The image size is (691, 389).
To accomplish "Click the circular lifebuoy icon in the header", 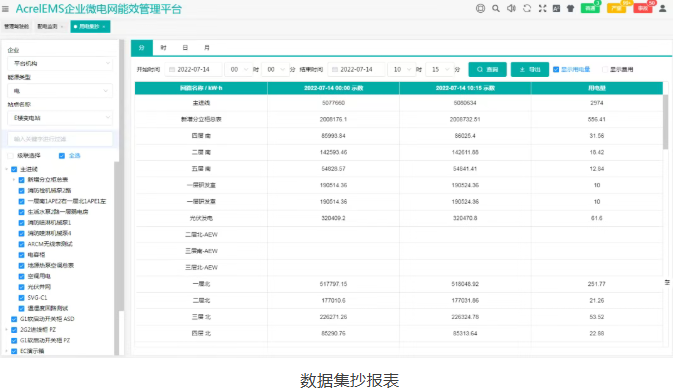I will pos(480,8).
